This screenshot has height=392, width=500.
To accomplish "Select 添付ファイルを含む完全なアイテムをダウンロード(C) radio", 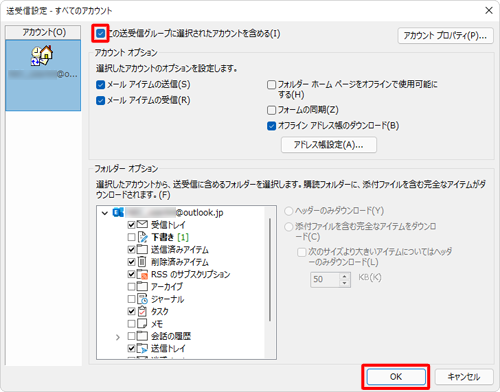I will [288, 227].
